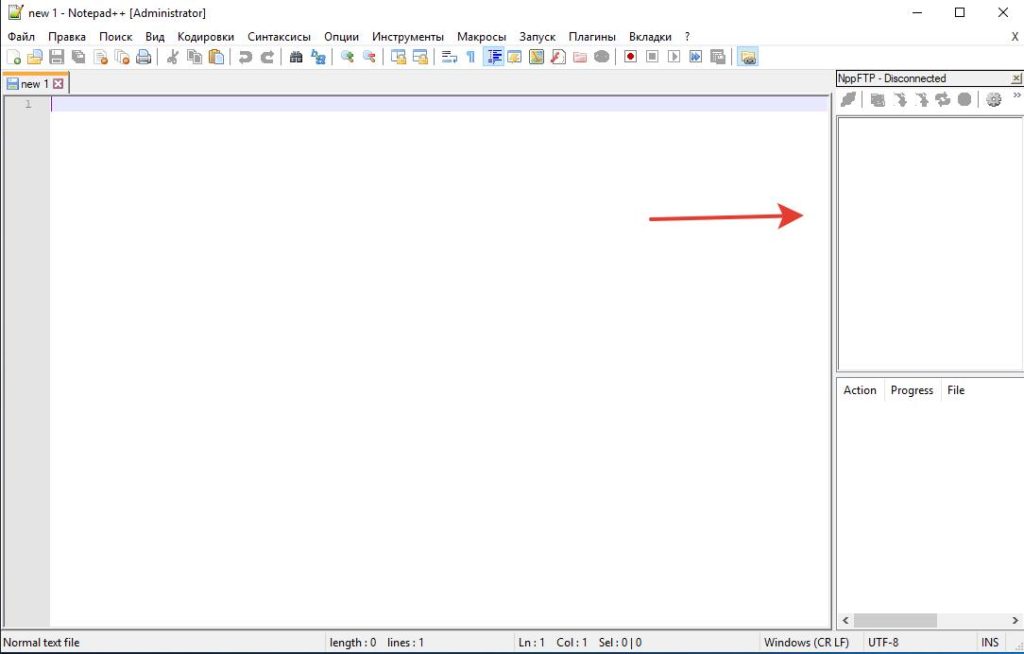Viewport: 1024px width, 654px height.
Task: Toggle synchronized vertical scrolling
Action: tap(398, 57)
